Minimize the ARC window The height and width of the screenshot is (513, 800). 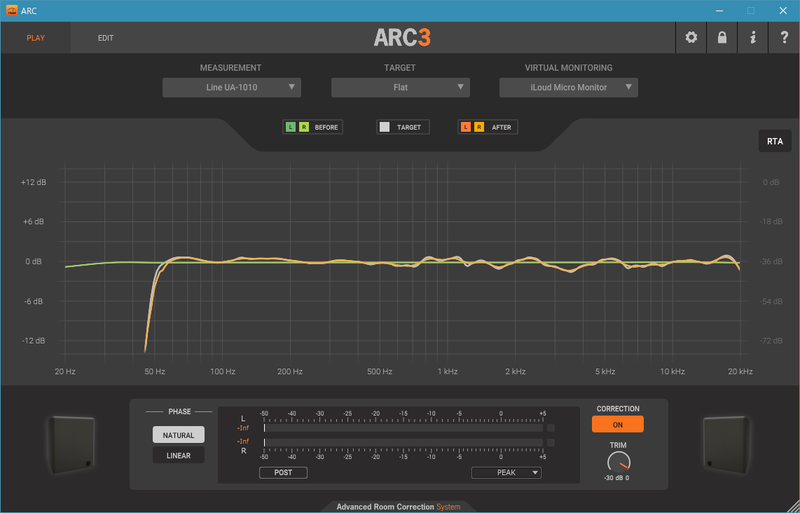(x=719, y=11)
